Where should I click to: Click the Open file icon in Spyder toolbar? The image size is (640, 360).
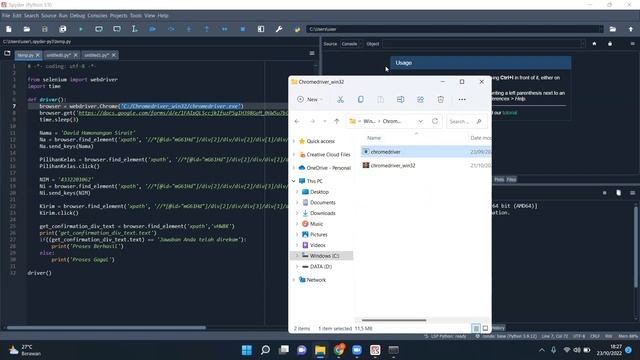27,29
